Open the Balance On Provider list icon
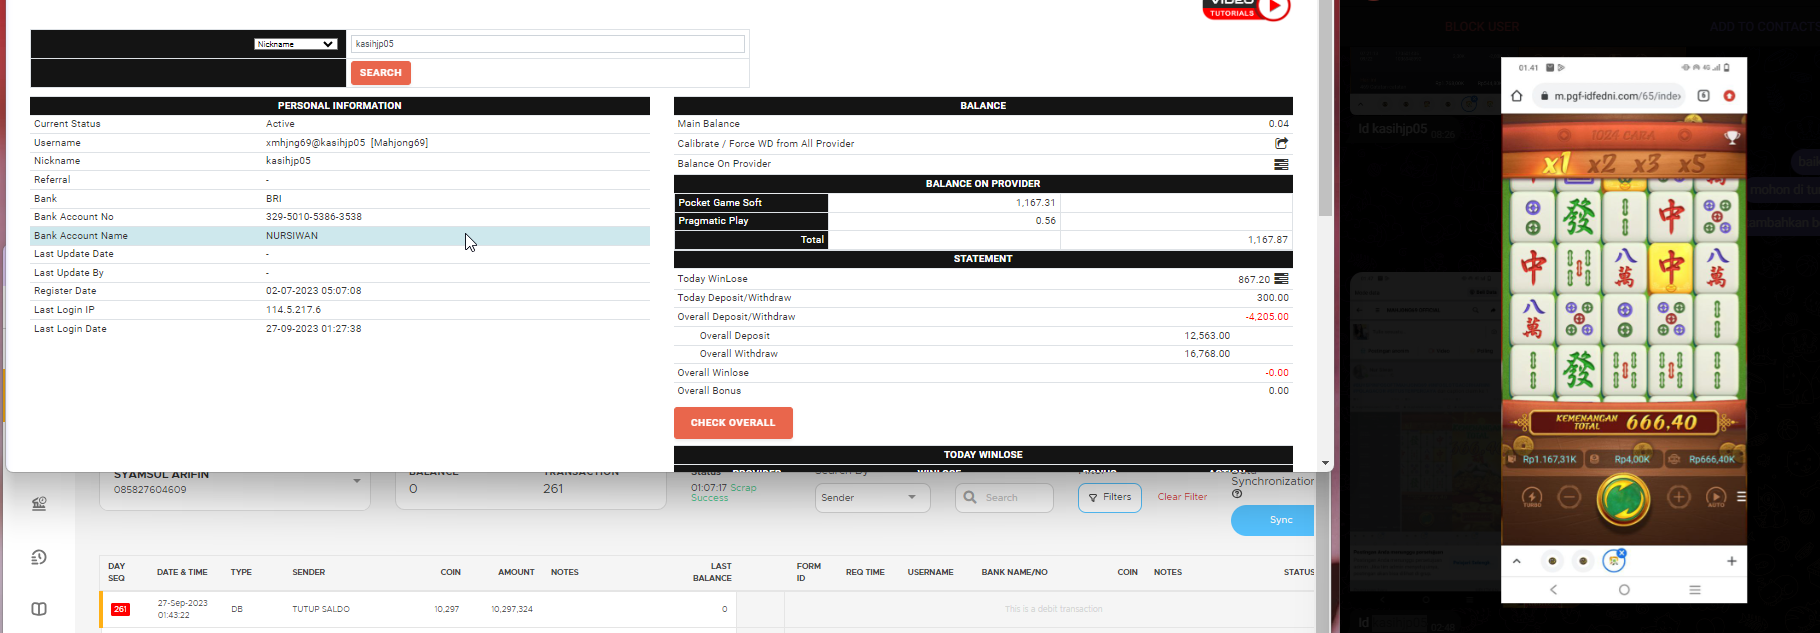This screenshot has width=1820, height=633. (x=1281, y=164)
